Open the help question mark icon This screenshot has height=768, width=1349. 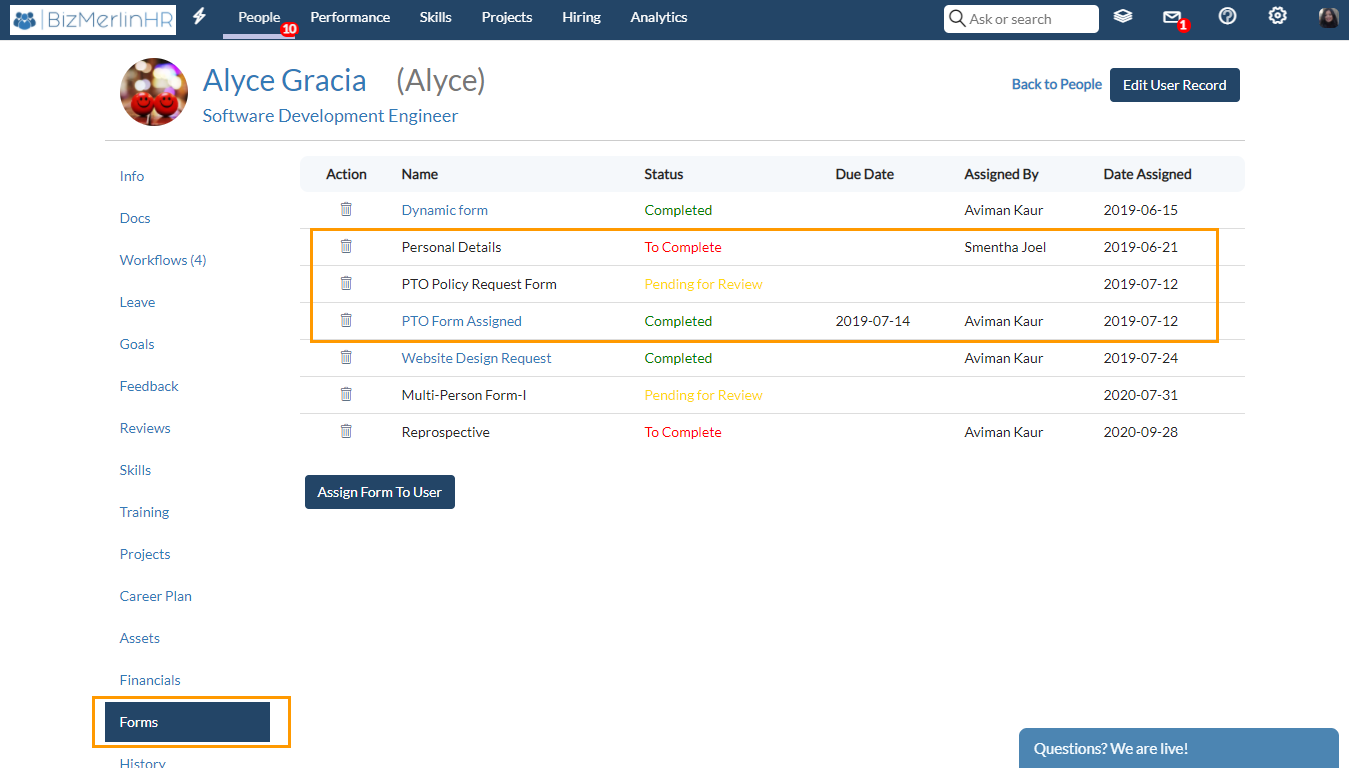click(x=1228, y=17)
